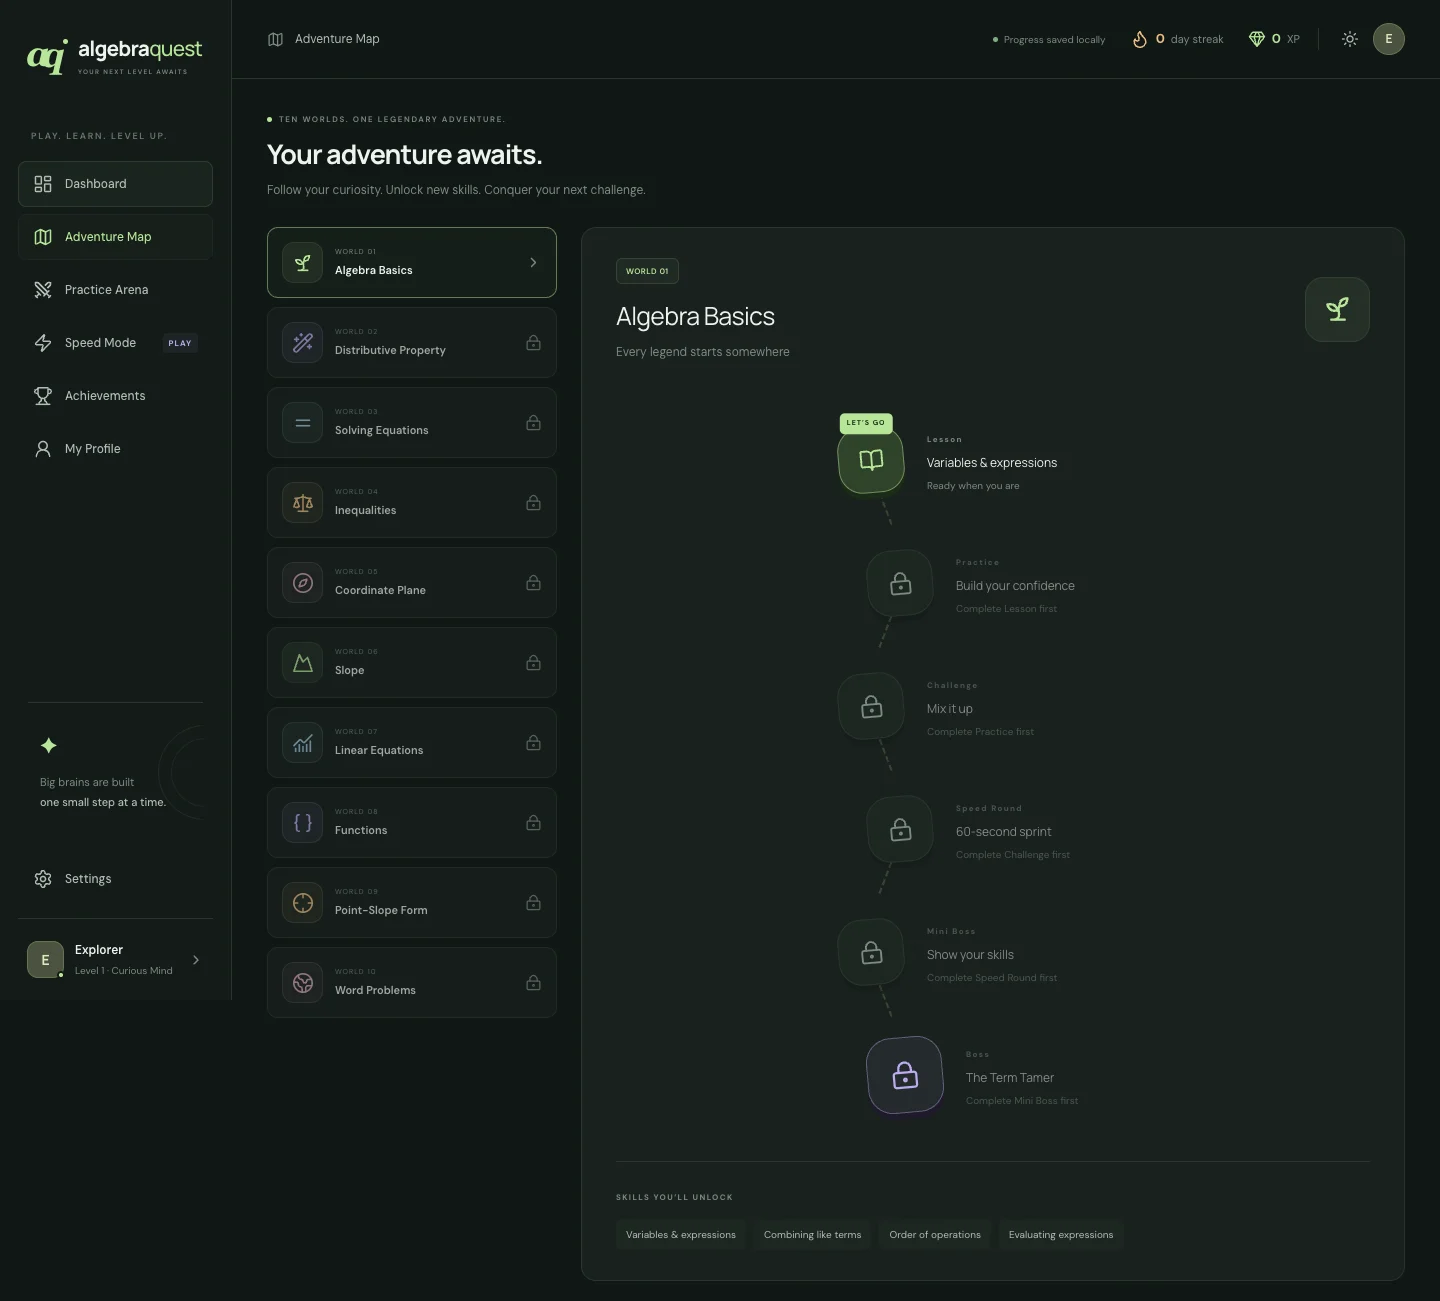This screenshot has height=1301, width=1440.
Task: Click the Functions braces icon
Action: coord(303,823)
